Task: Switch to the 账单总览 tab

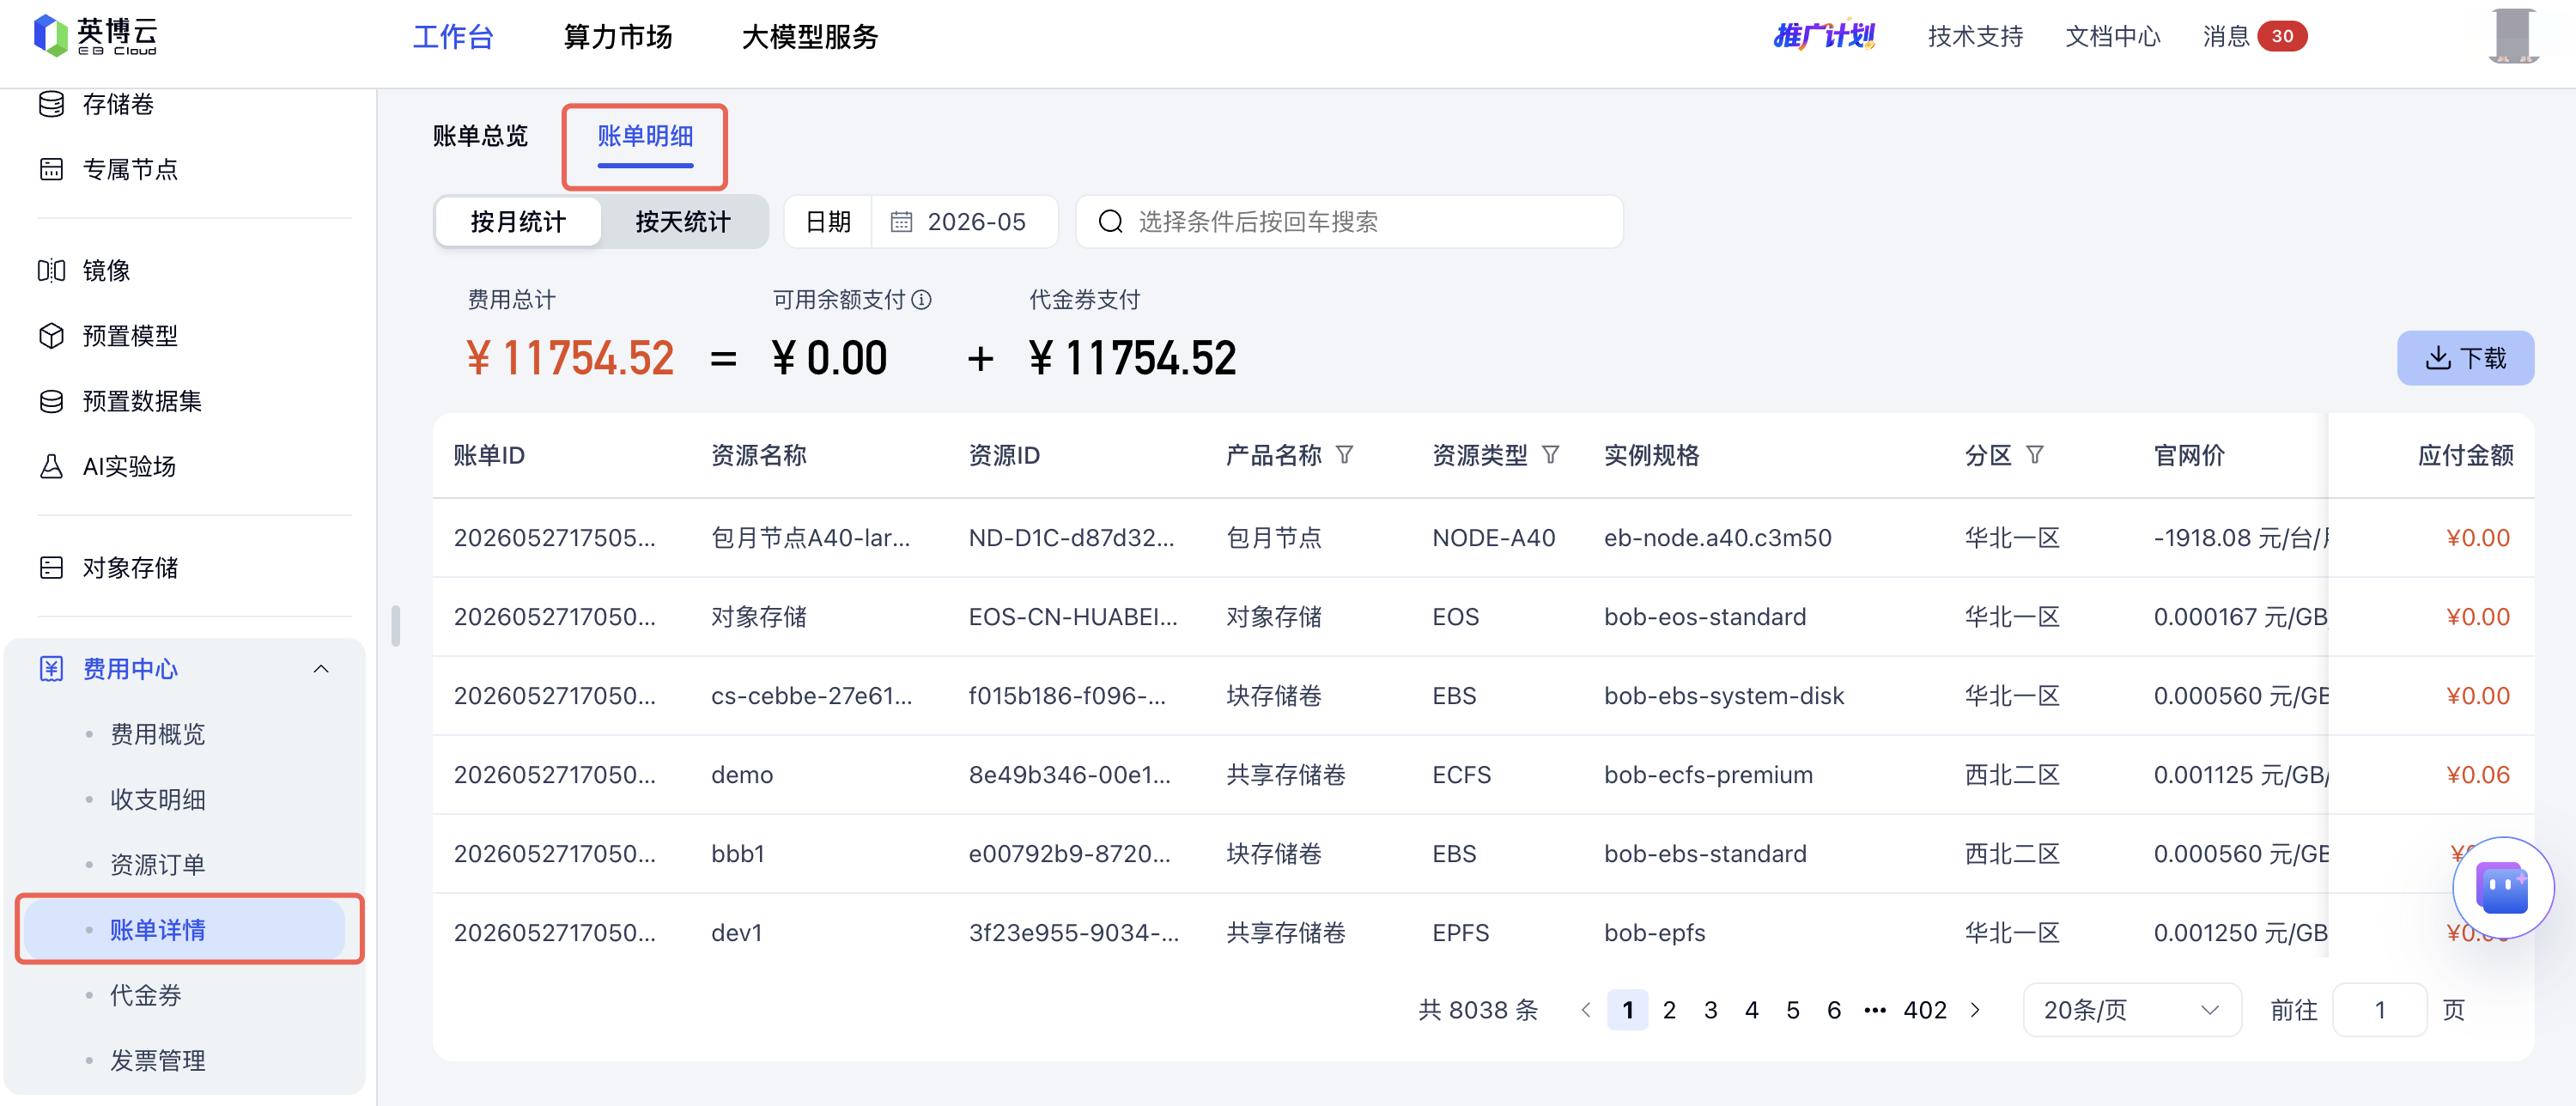Action: point(480,136)
